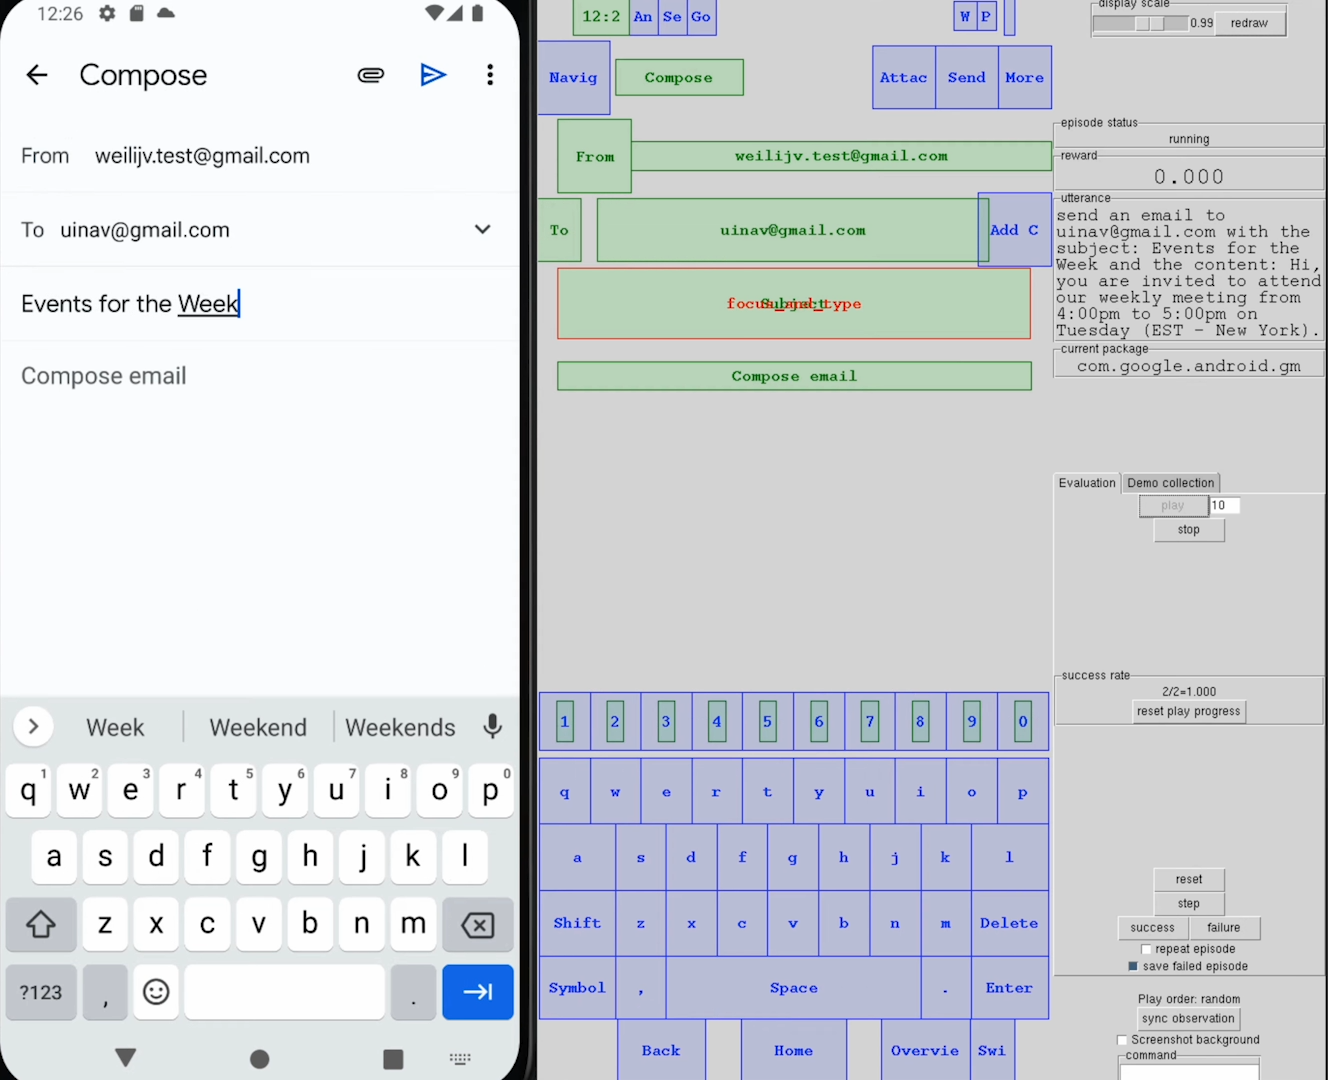This screenshot has height=1080, width=1328.
Task: Click the Space box in the annotation panel
Action: click(794, 988)
